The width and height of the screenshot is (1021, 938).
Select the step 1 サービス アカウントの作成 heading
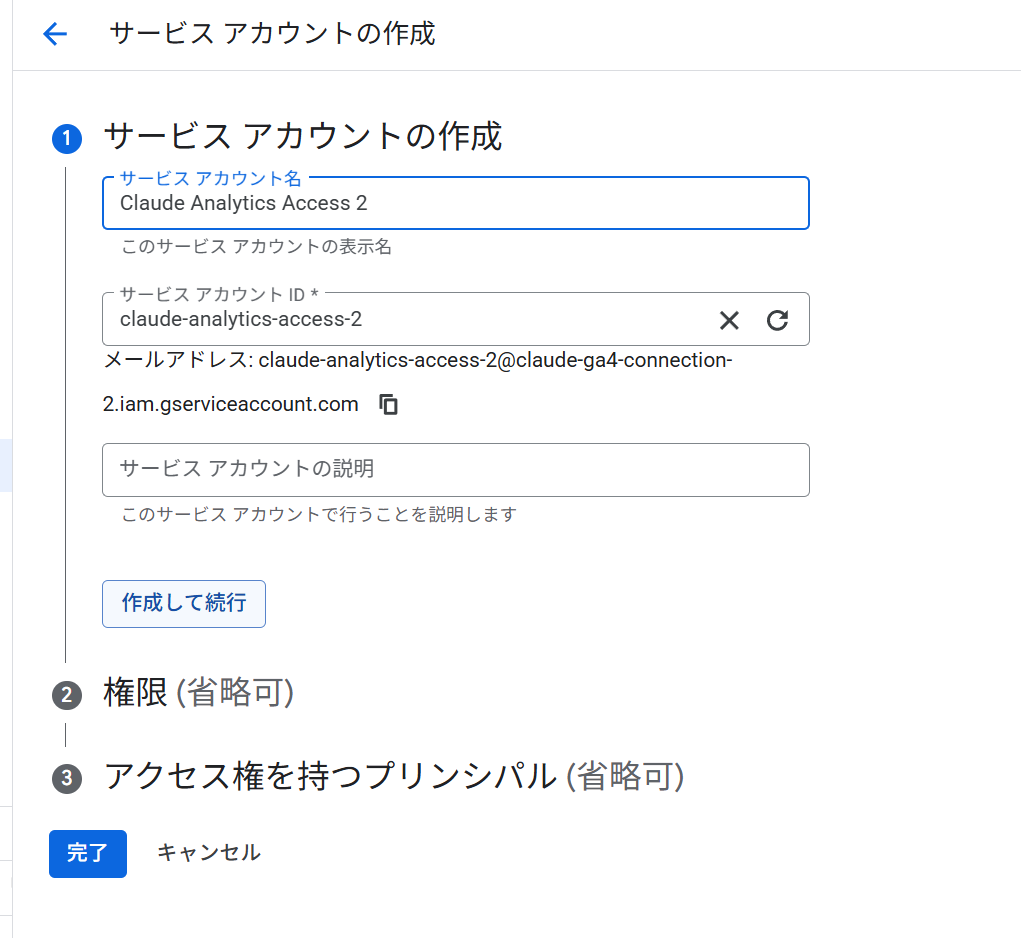point(303,137)
